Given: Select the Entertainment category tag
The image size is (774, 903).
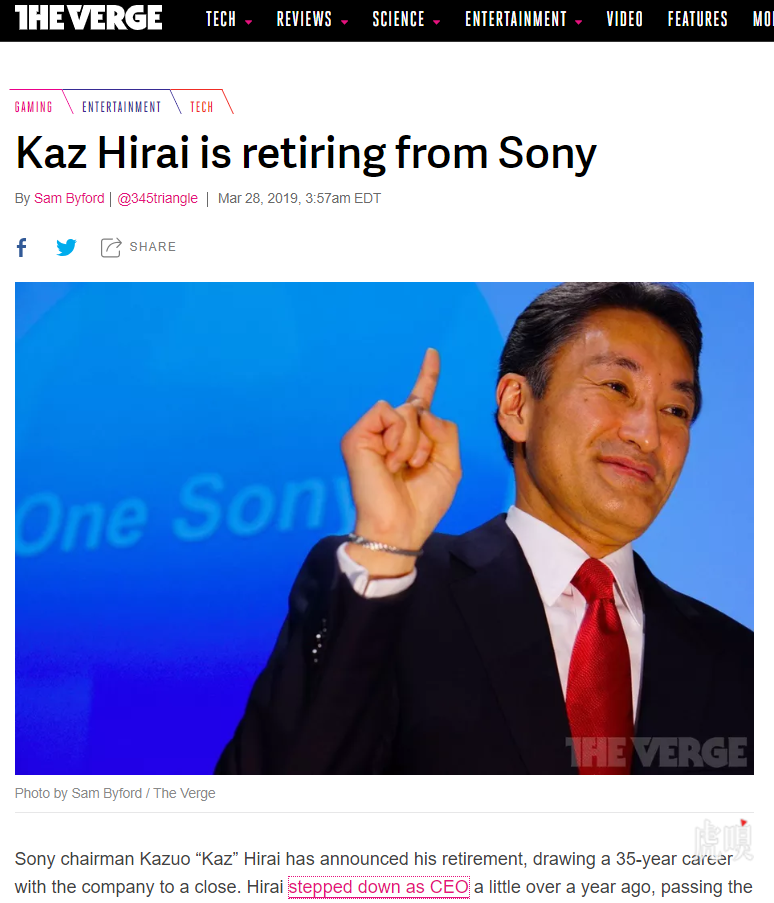Looking at the screenshot, I should point(122,107).
